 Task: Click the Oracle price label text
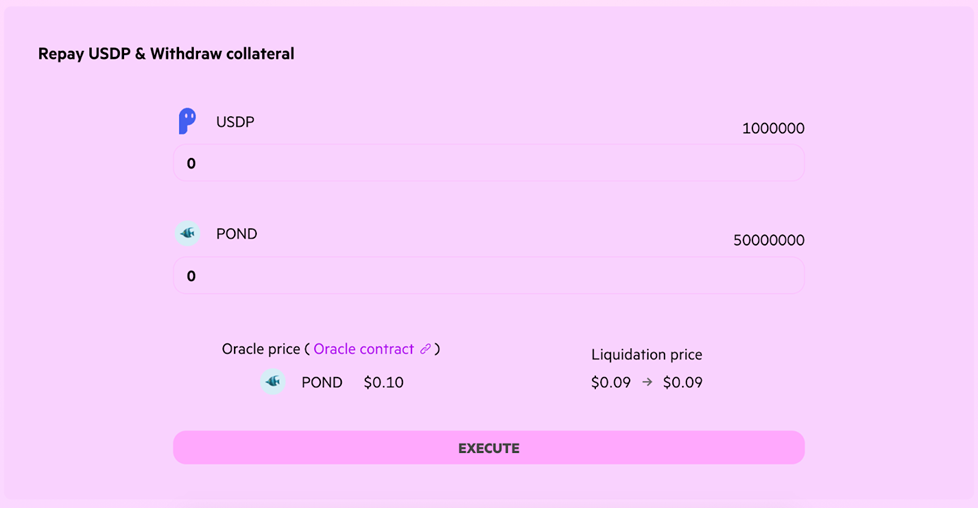pyautogui.click(x=261, y=349)
